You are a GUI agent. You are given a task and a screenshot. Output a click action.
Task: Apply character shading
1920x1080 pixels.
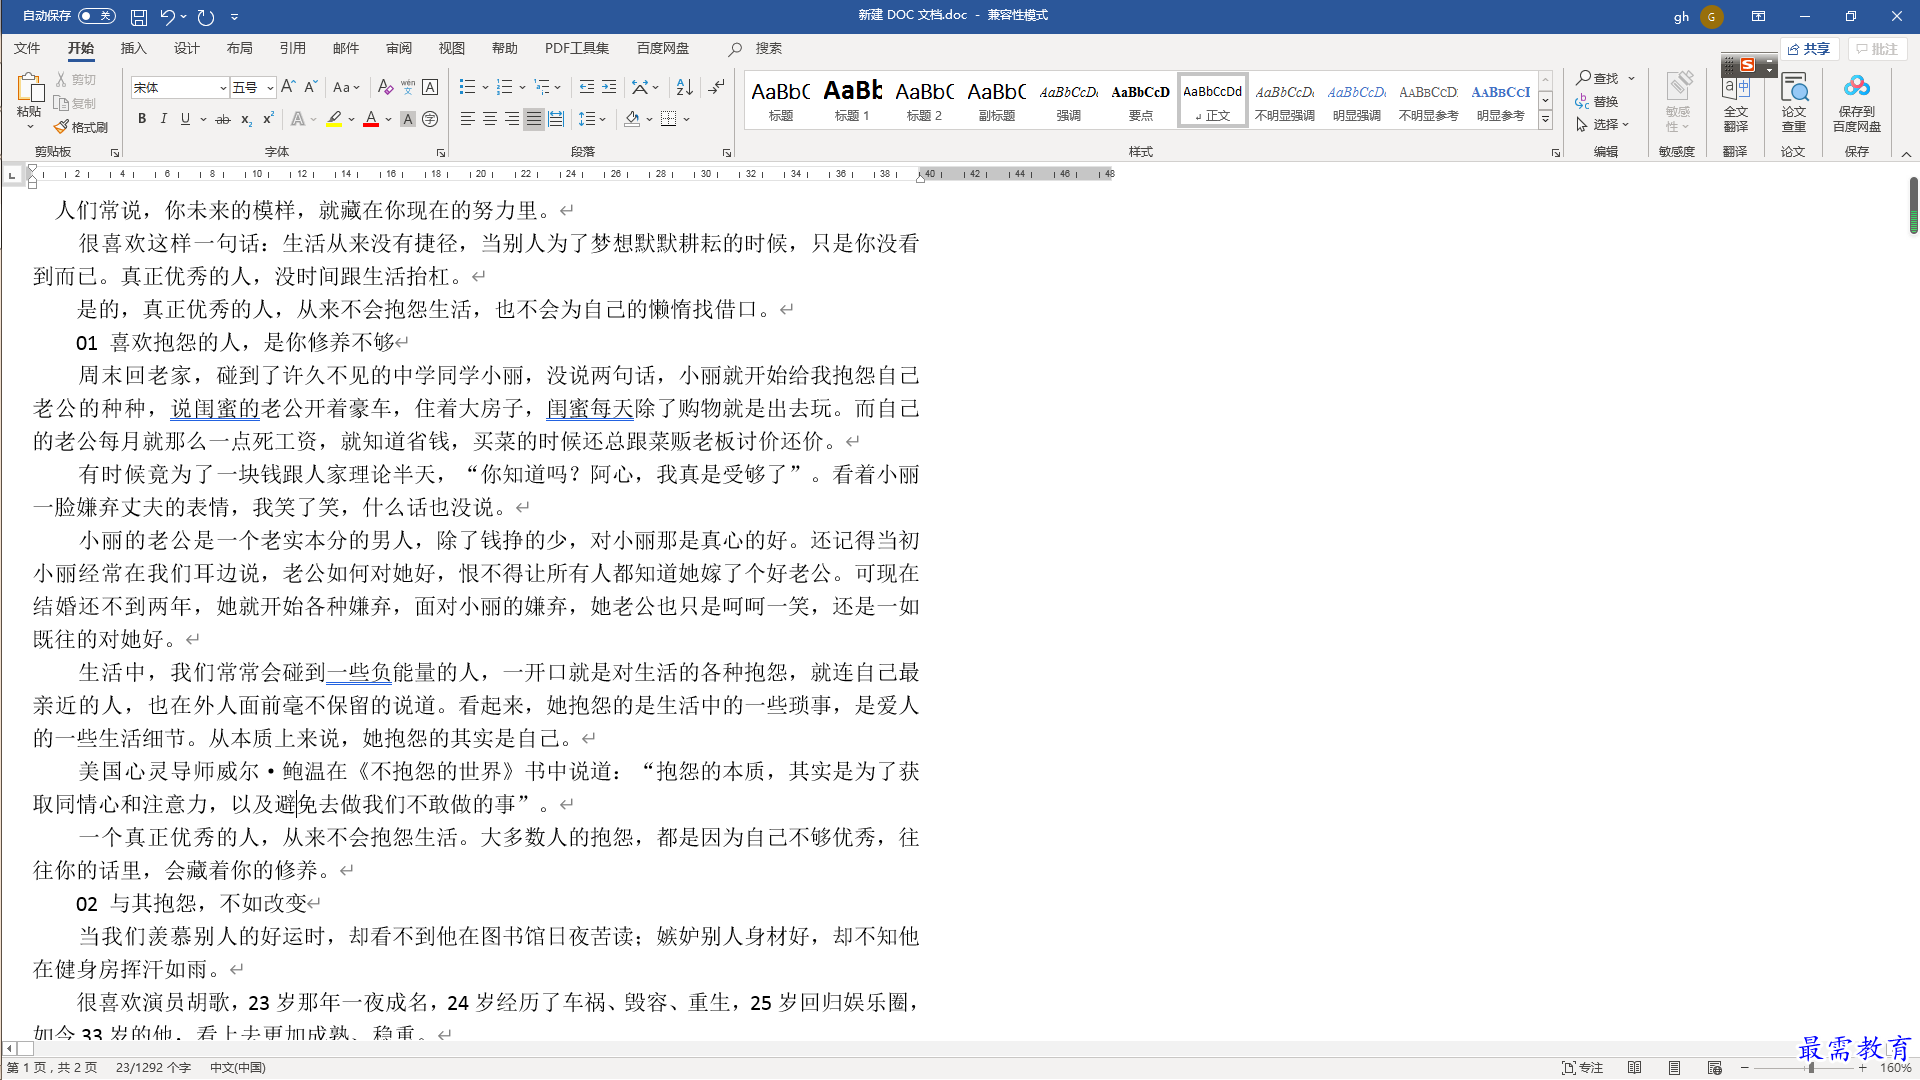coord(408,119)
